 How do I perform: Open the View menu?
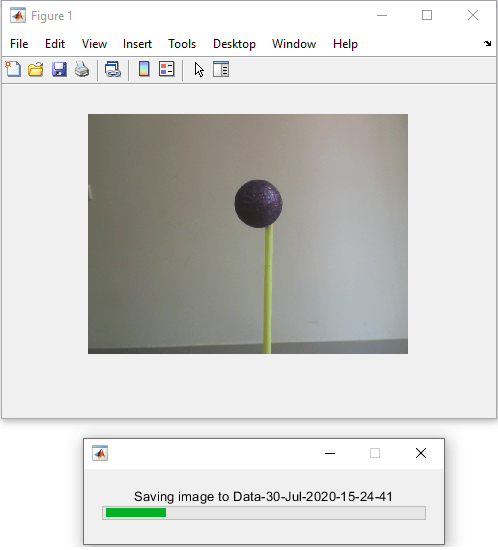tap(94, 44)
